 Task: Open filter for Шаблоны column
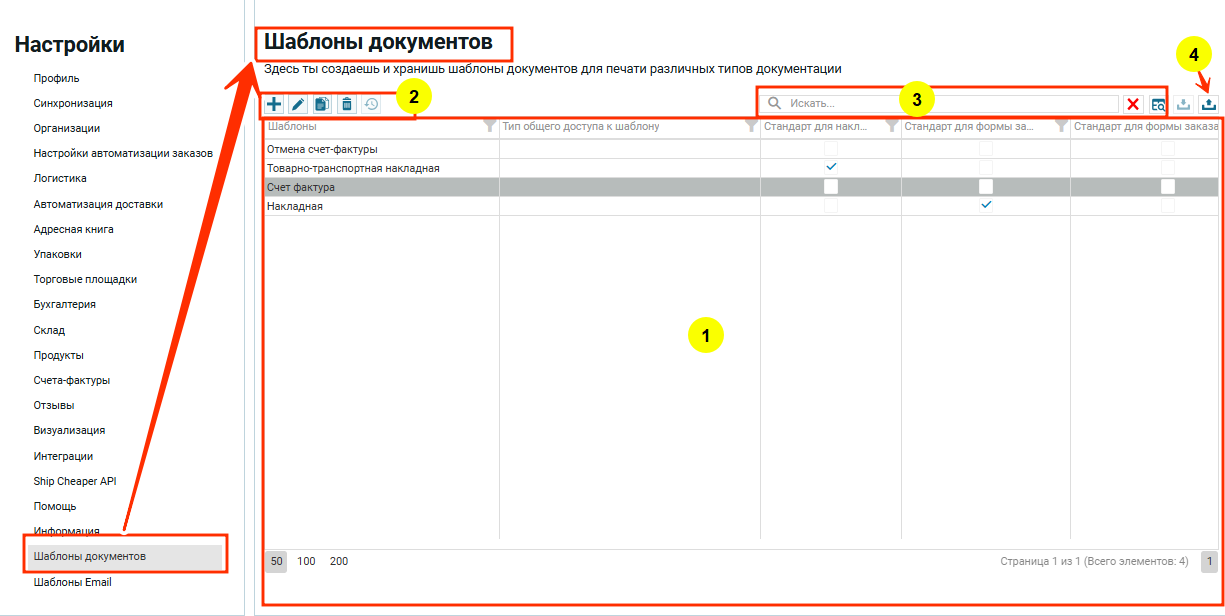pyautogui.click(x=489, y=127)
